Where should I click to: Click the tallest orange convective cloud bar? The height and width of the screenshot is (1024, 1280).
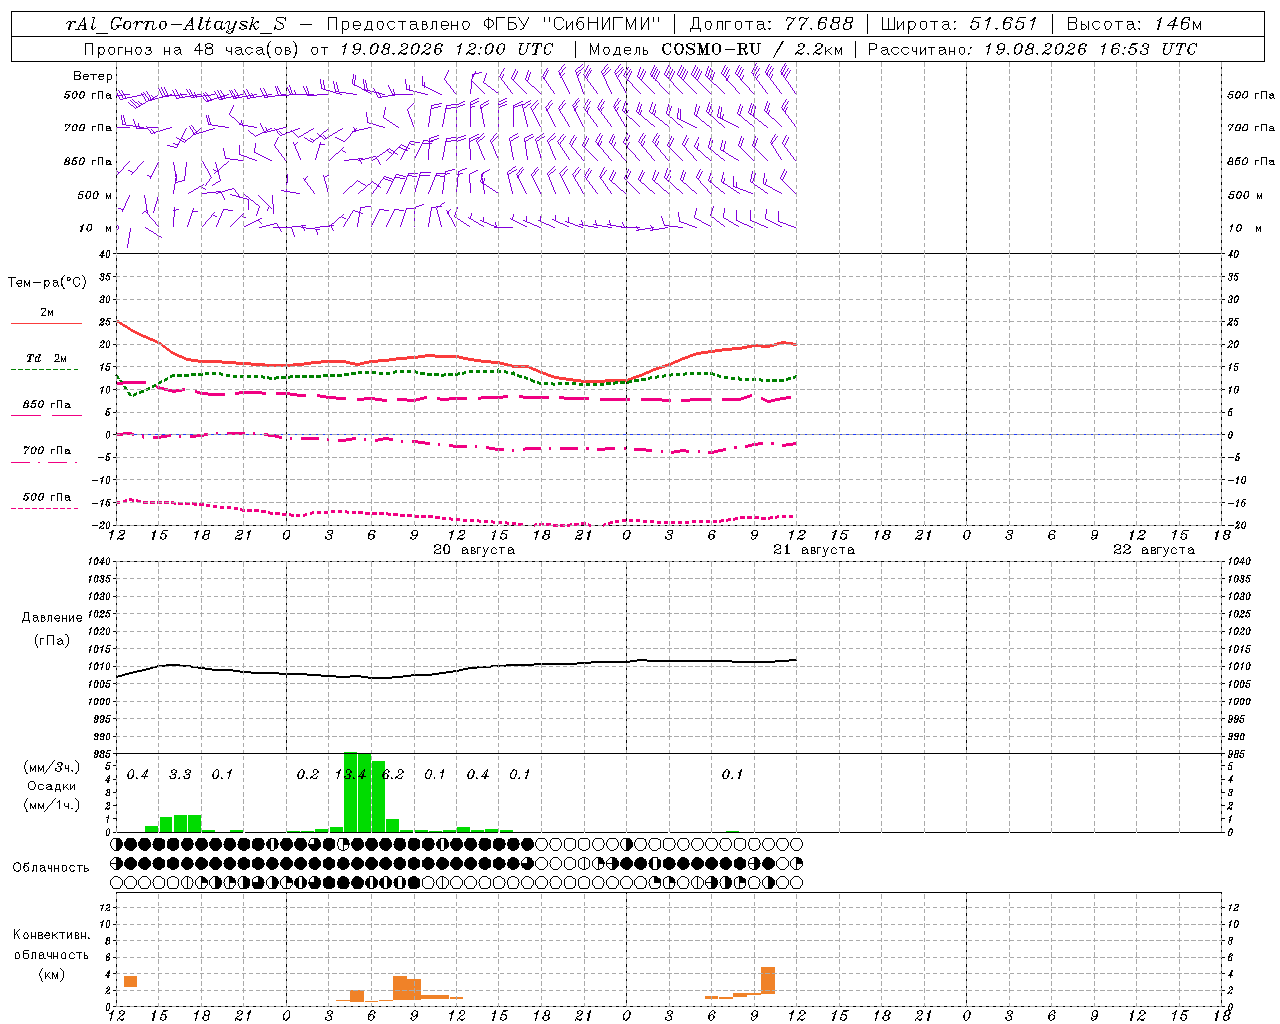(768, 980)
